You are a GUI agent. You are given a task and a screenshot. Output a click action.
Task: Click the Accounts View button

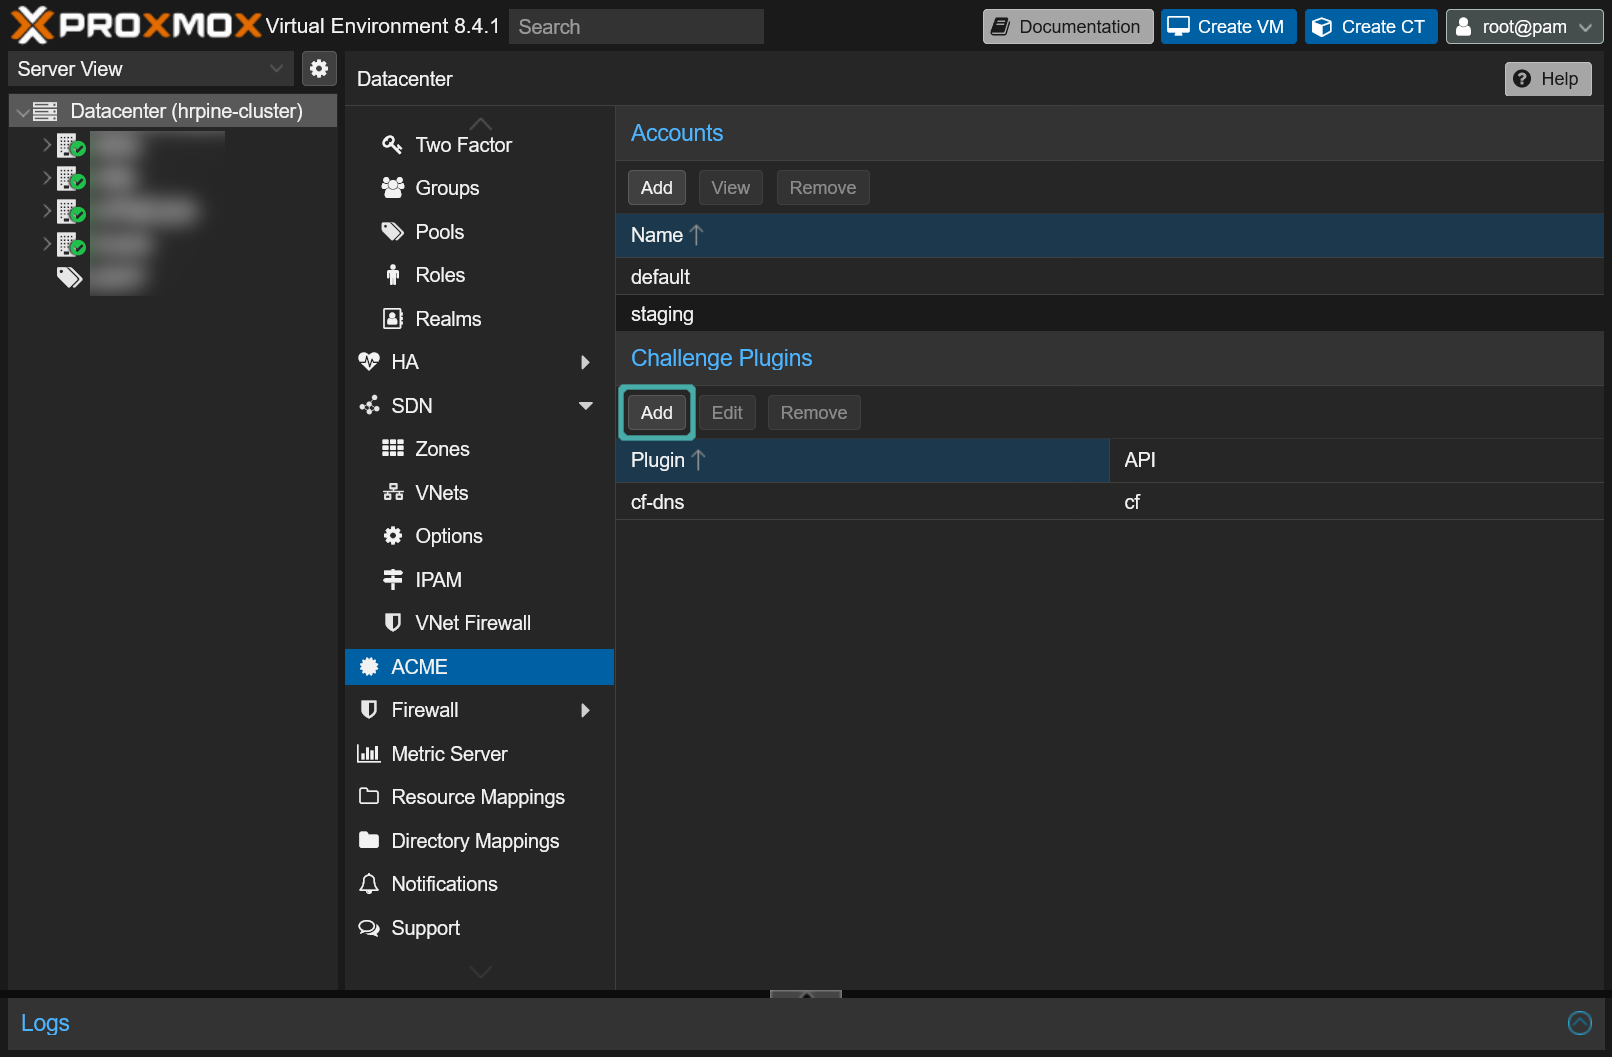pyautogui.click(x=731, y=188)
